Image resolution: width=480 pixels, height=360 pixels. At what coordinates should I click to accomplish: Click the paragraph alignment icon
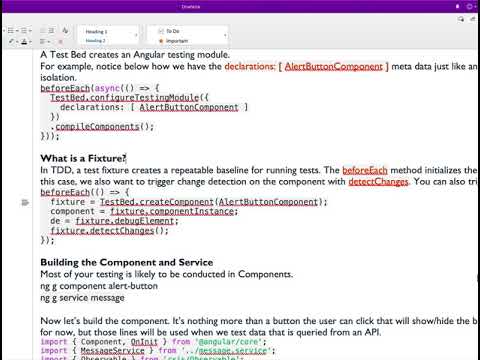coord(43,42)
